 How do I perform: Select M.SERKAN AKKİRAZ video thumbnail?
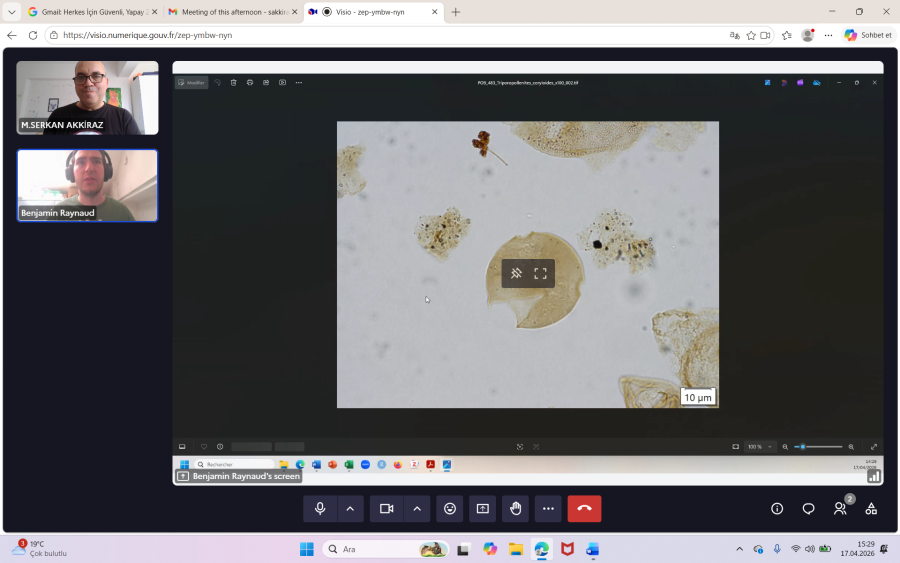[x=87, y=97]
